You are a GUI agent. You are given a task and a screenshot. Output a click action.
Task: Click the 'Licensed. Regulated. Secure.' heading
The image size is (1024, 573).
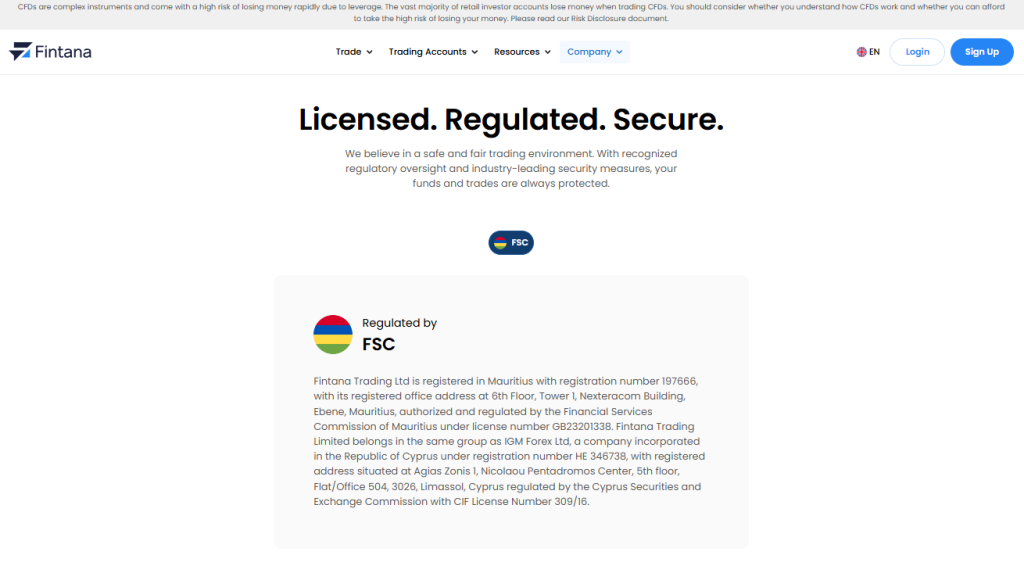pyautogui.click(x=511, y=120)
